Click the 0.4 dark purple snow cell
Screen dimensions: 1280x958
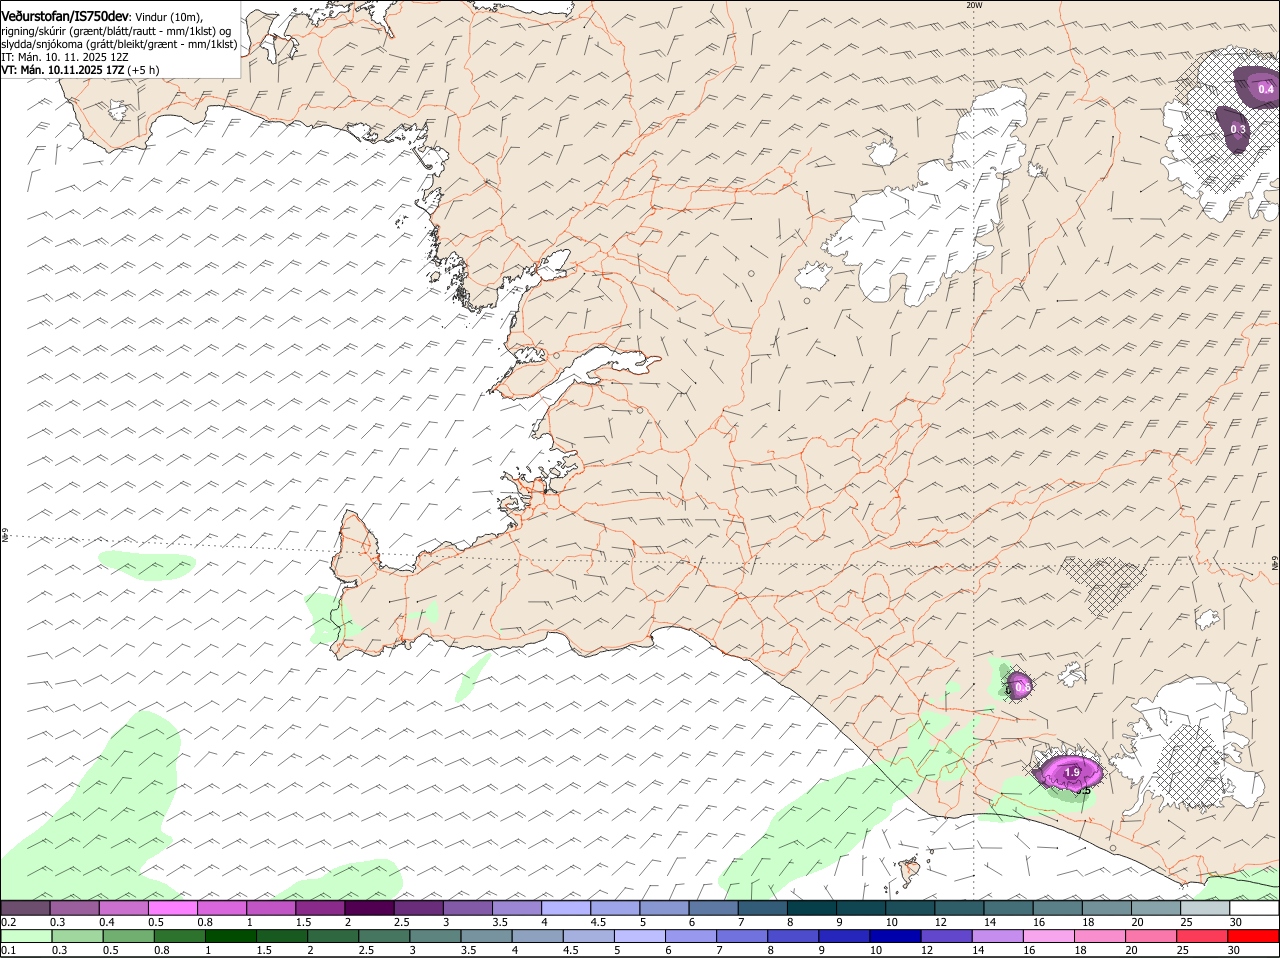(x=1258, y=86)
